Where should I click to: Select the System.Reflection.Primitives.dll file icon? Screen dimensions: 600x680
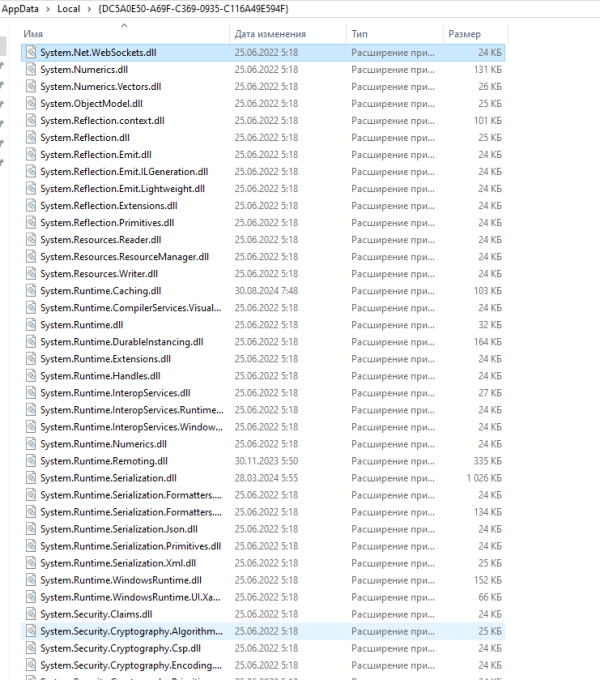(31, 222)
